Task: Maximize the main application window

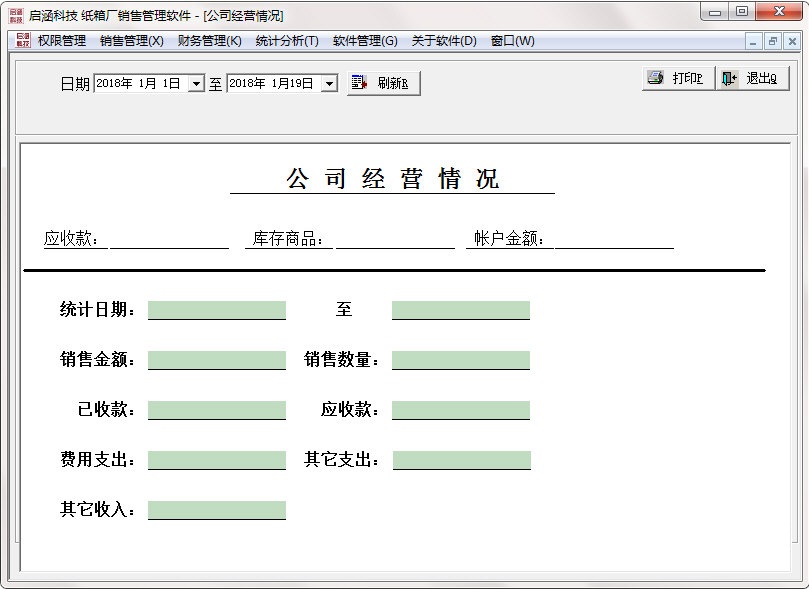Action: (x=741, y=11)
